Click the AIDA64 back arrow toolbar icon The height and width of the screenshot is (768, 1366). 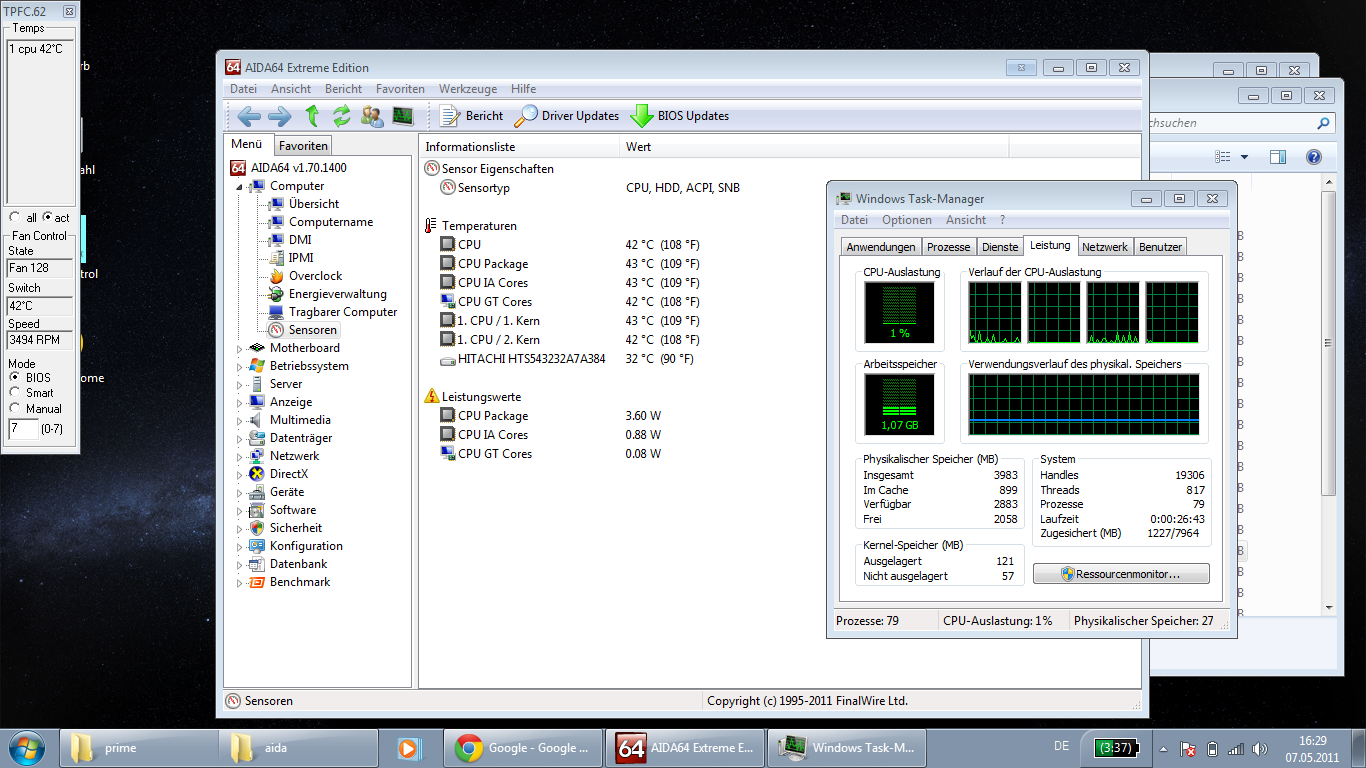point(249,116)
